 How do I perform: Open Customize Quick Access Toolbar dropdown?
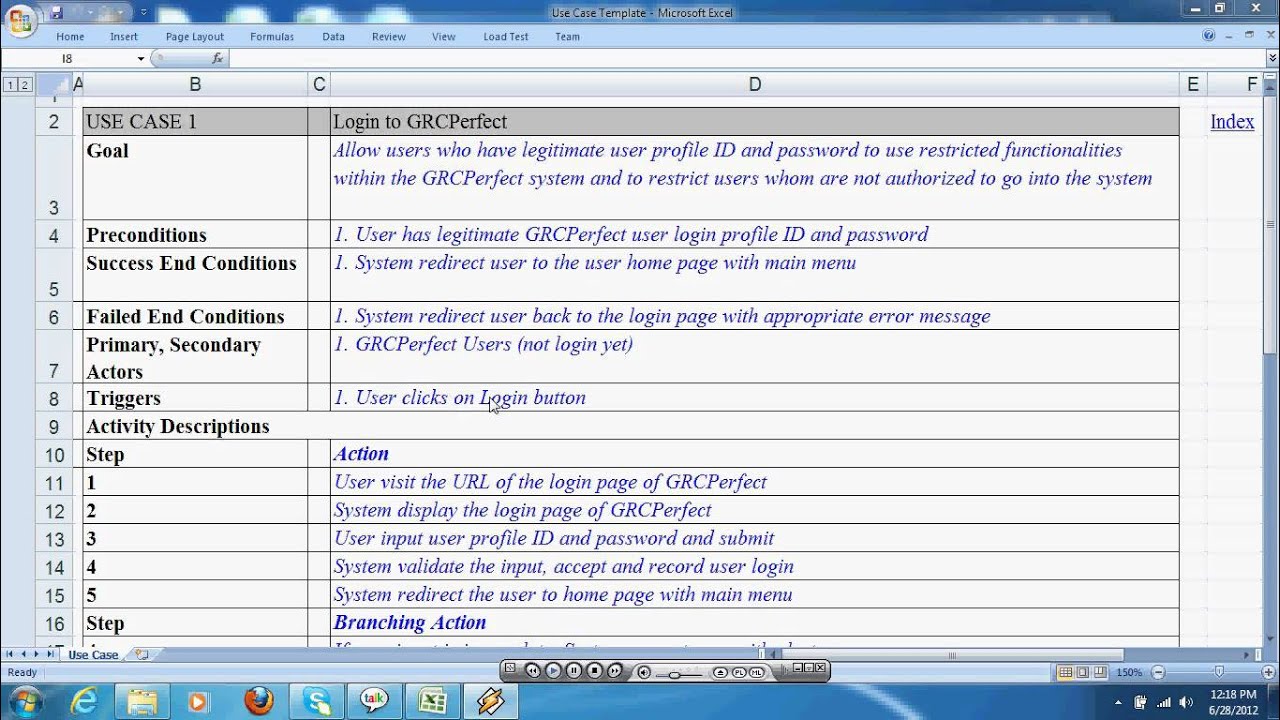pos(144,13)
